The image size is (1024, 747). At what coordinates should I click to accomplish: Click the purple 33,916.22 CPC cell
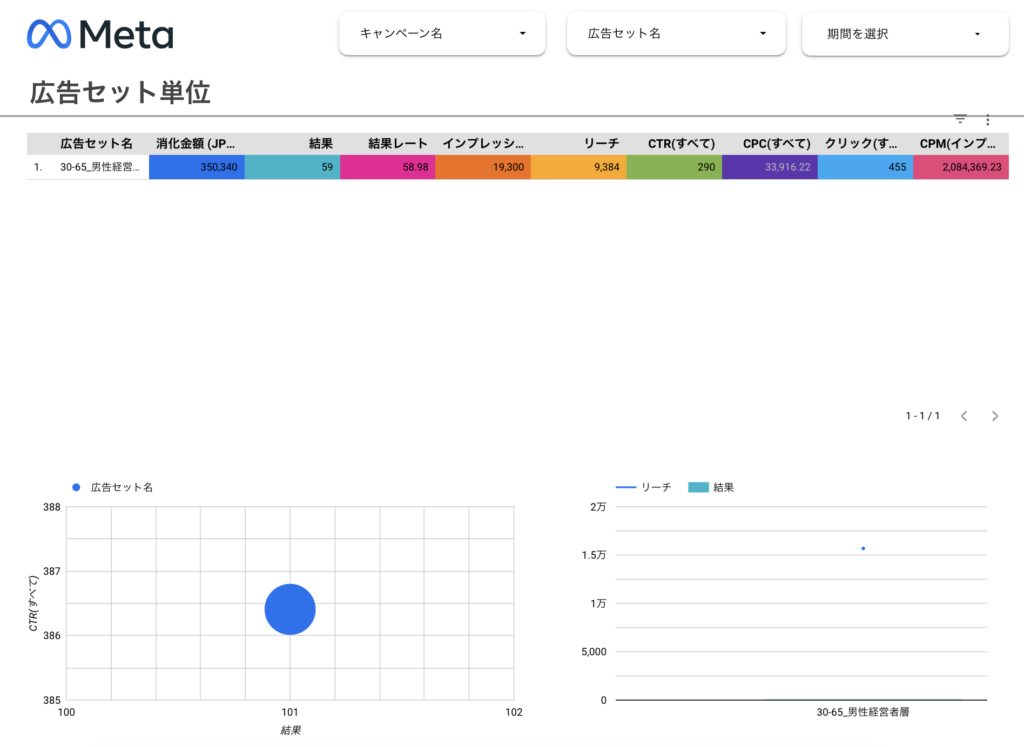tap(769, 167)
